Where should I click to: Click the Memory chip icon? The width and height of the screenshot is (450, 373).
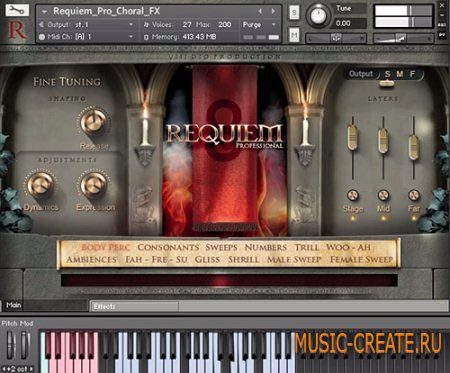[x=146, y=37]
